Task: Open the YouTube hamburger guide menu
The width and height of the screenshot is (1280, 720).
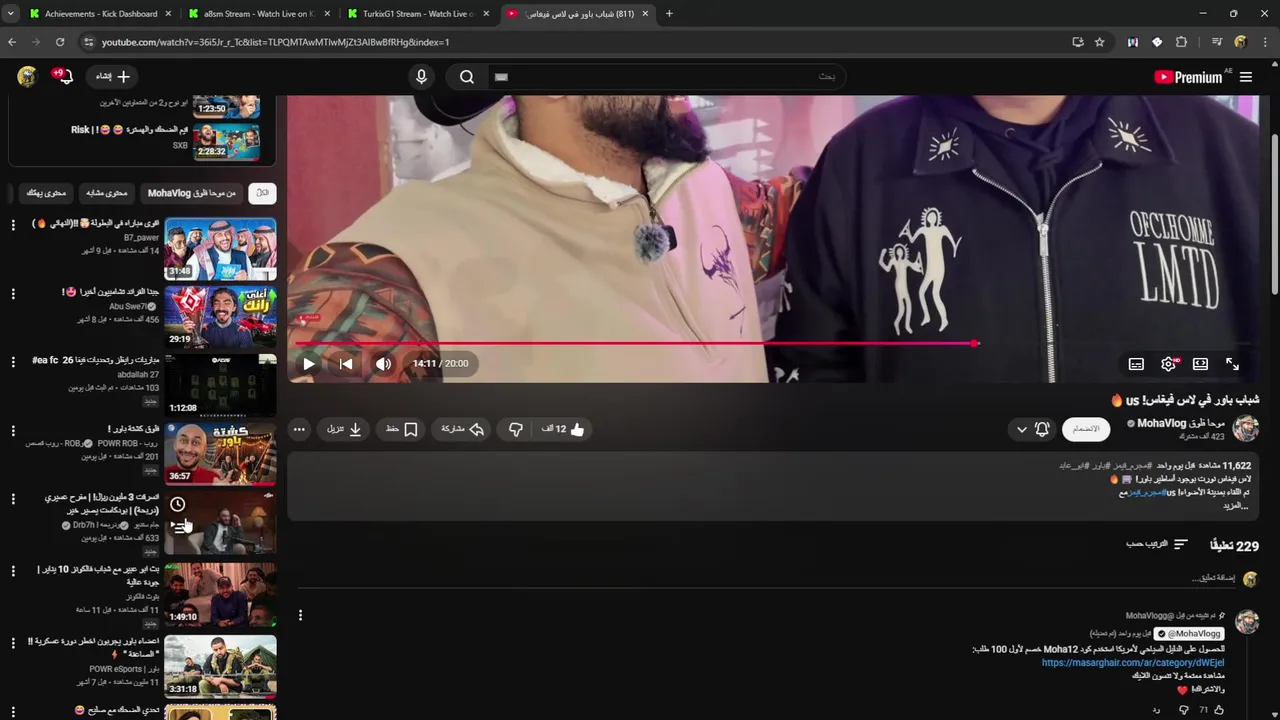Action: pos(1246,77)
